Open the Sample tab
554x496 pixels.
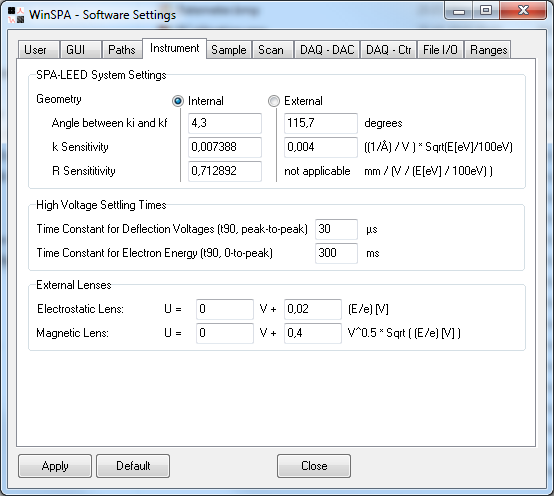[x=229, y=49]
